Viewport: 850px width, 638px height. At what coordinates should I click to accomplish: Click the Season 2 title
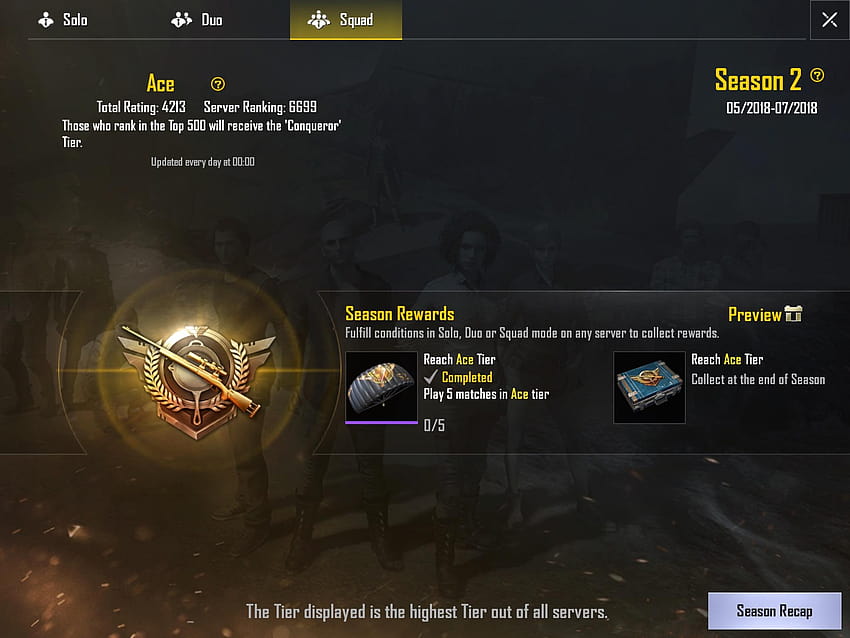point(758,80)
